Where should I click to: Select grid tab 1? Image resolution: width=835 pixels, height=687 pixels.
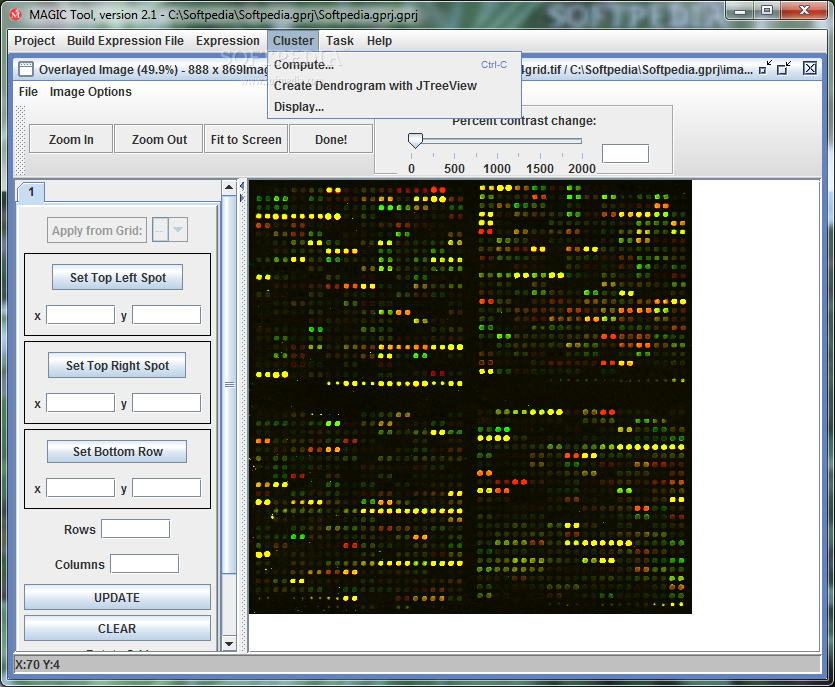tap(31, 192)
